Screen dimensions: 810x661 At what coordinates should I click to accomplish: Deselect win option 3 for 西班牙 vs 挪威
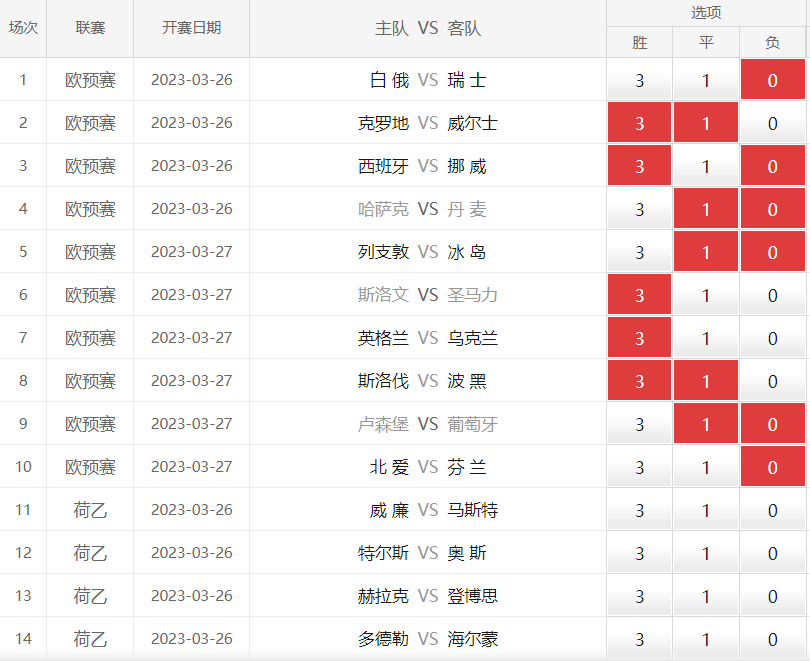coord(640,166)
